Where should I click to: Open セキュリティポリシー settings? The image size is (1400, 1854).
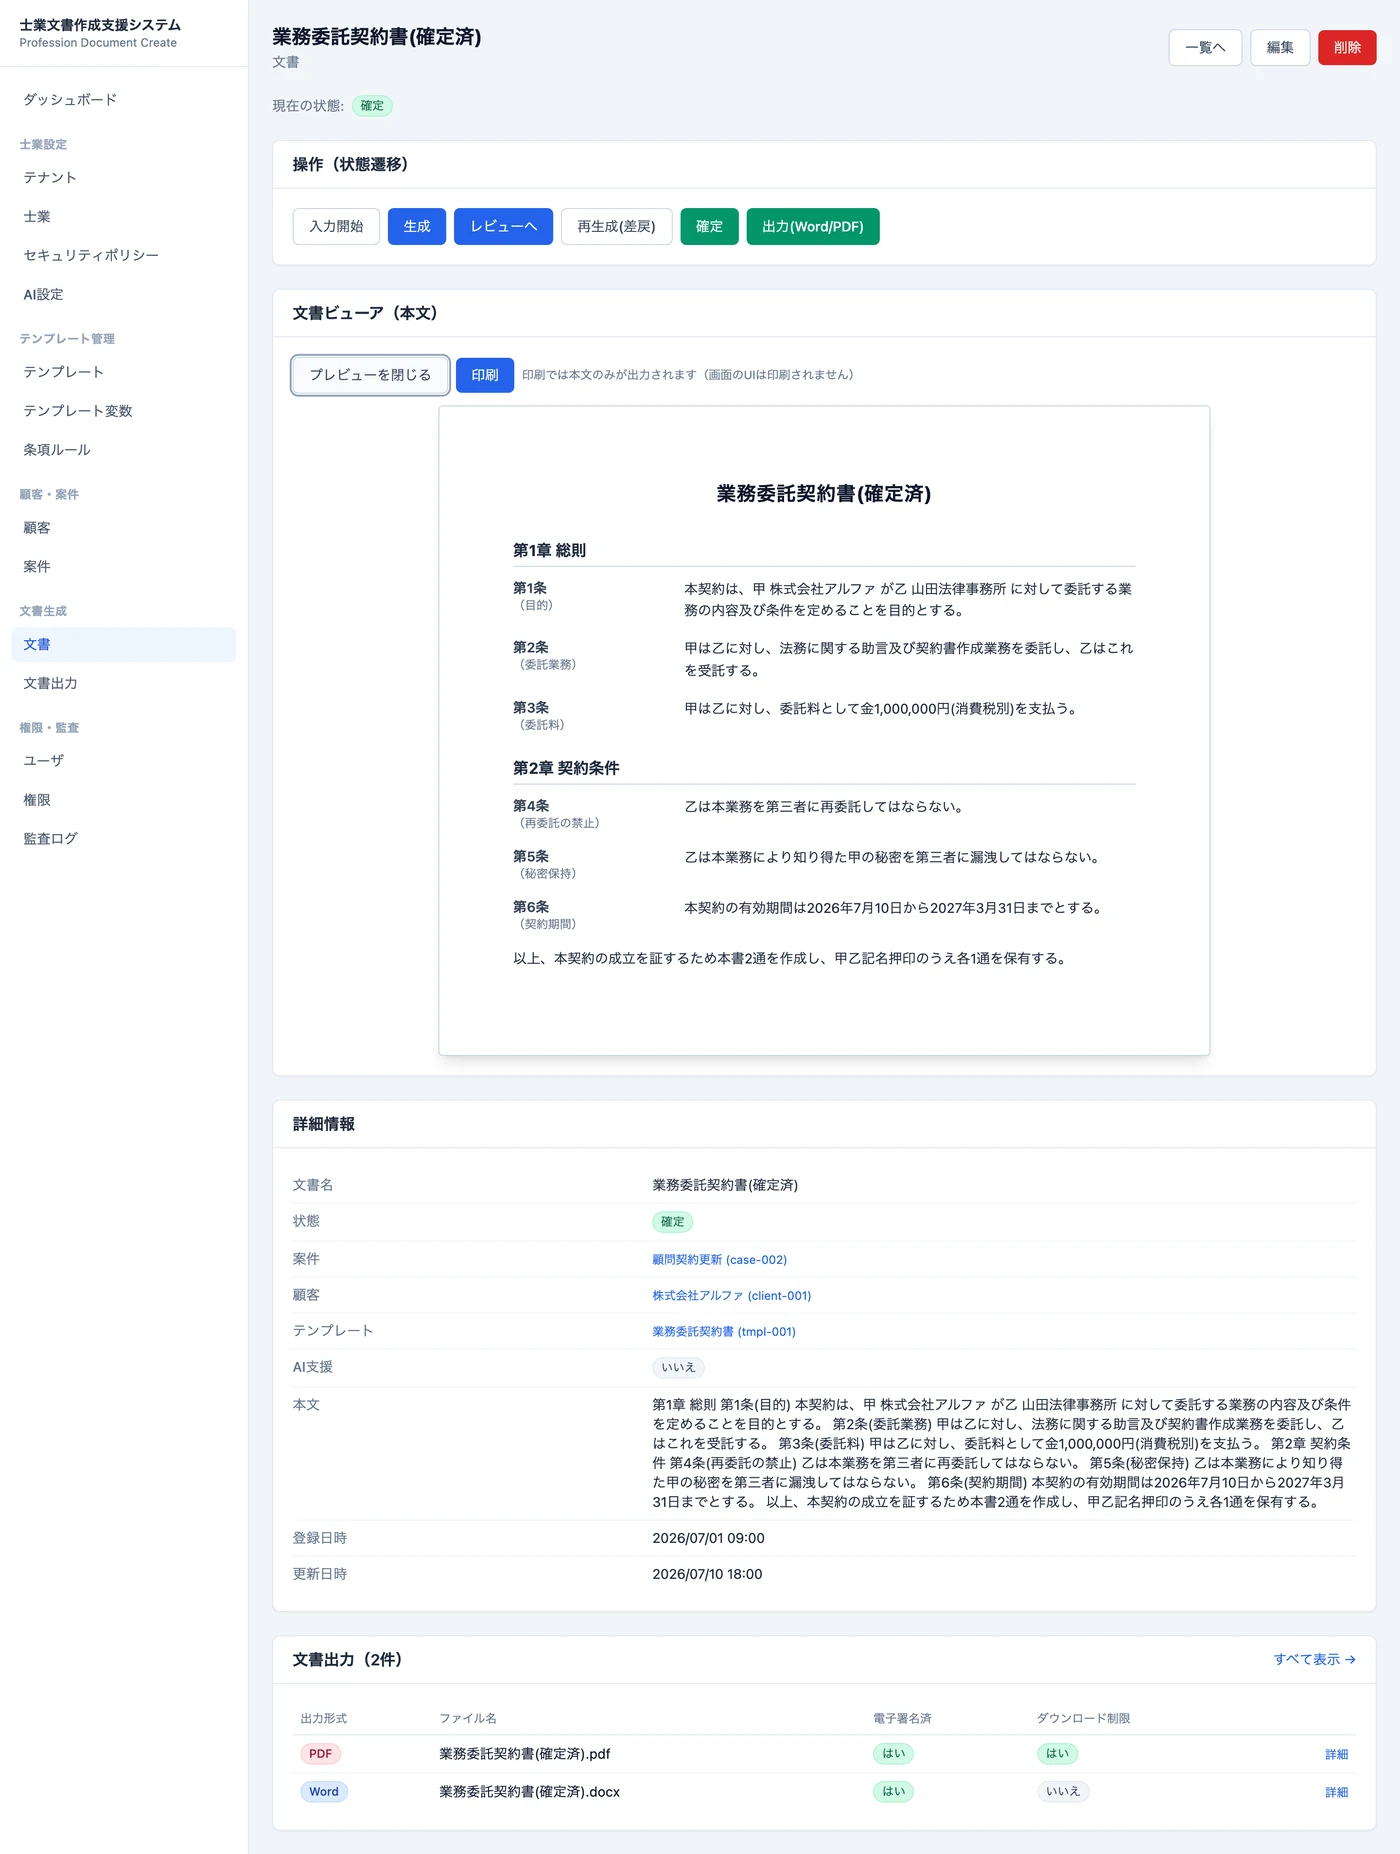[x=124, y=256]
